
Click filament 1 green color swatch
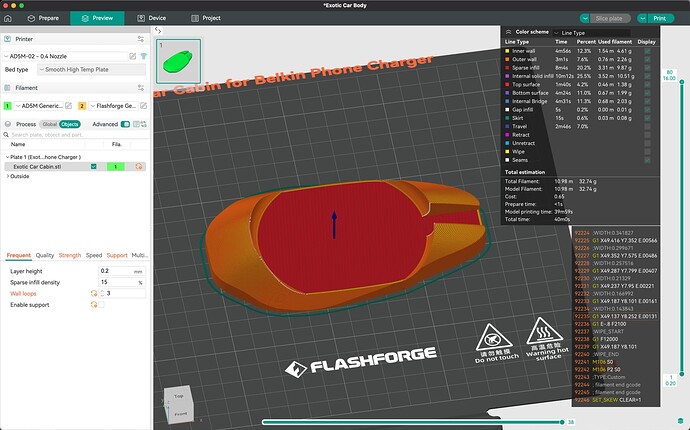coord(7,106)
